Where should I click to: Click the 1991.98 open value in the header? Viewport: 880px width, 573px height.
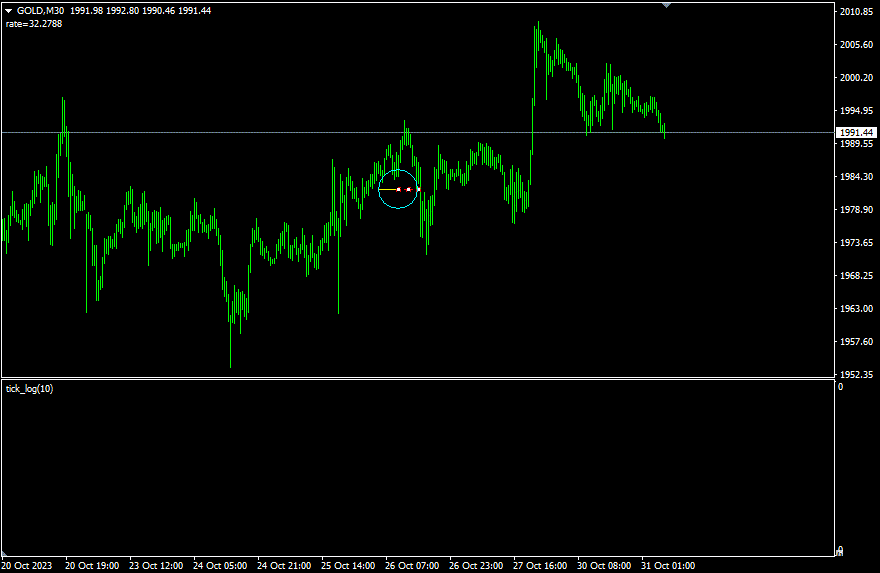pos(86,11)
